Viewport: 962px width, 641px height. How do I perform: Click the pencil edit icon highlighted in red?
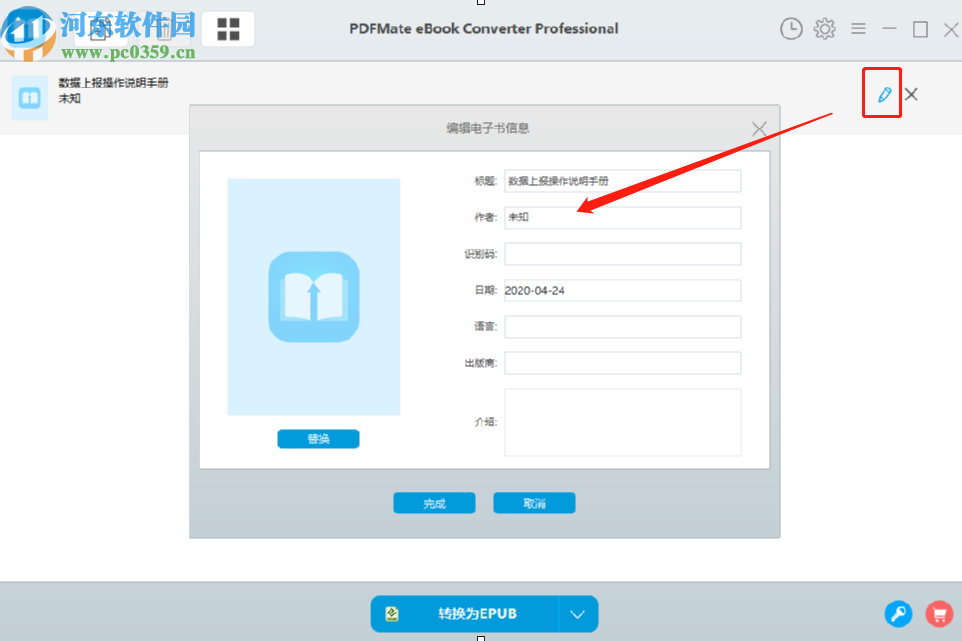coord(881,93)
